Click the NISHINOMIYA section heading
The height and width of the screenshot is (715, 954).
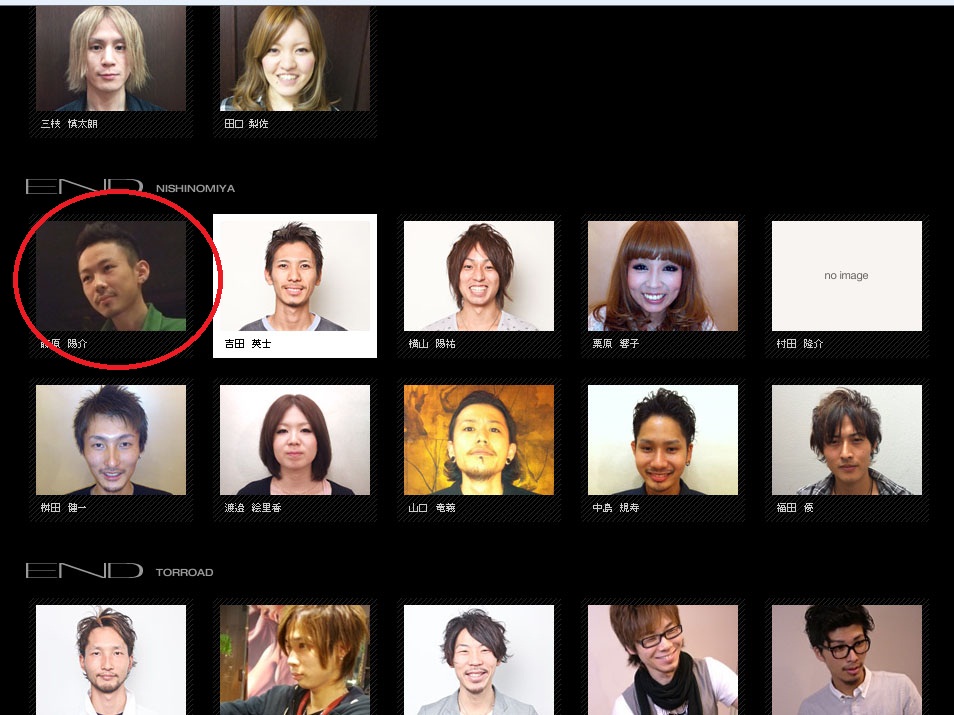click(195, 189)
